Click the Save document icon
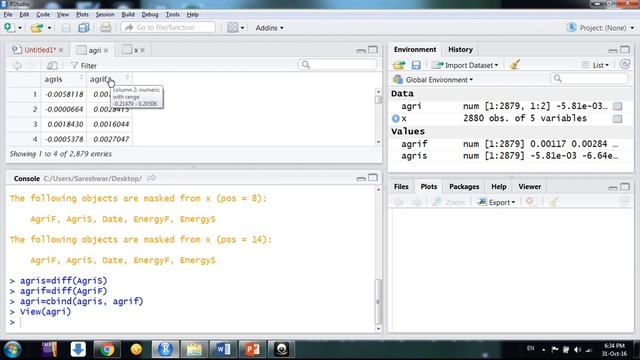 [66, 27]
